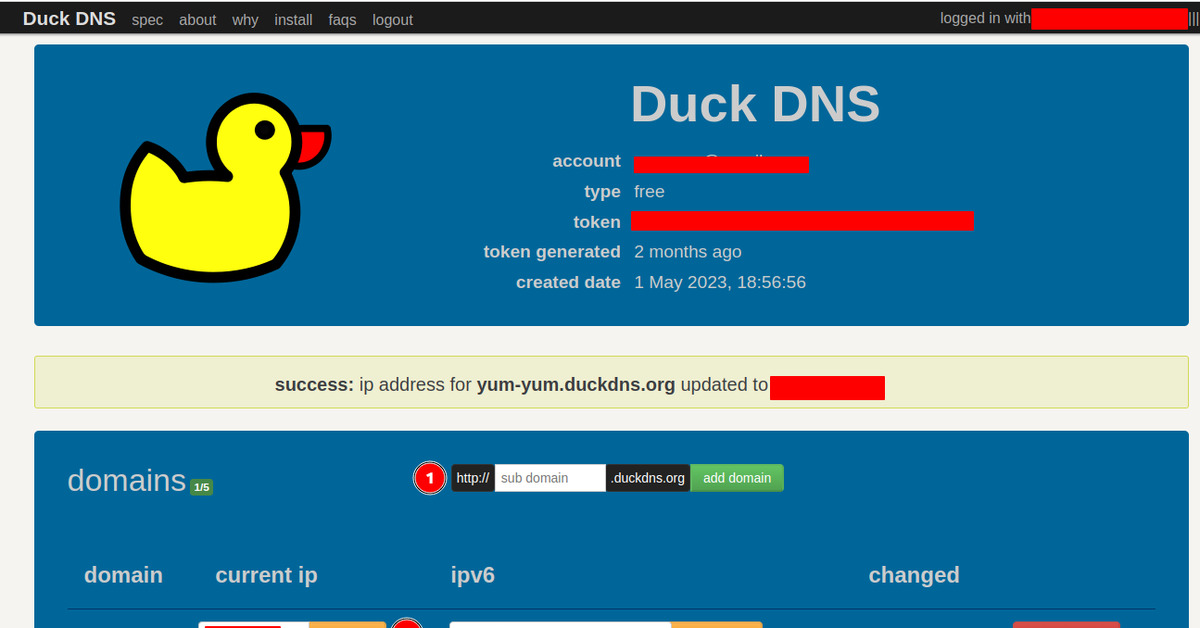Click the 'changed' column header
The image size is (1200, 628).
pos(914,575)
